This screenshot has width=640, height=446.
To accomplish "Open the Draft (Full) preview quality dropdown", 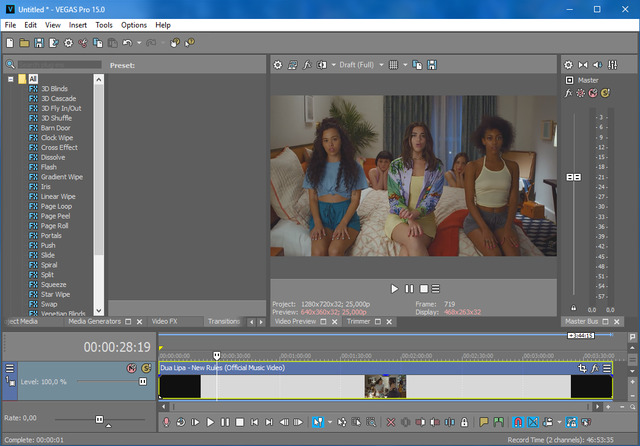I will coord(357,65).
